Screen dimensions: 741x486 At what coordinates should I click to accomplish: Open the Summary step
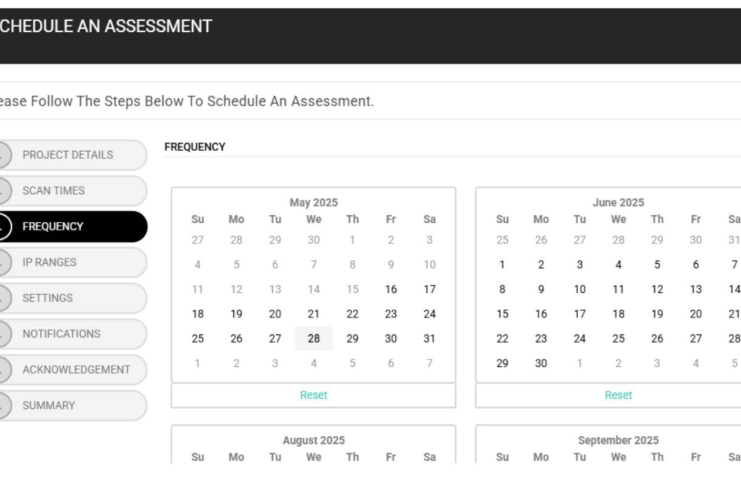coord(49,406)
